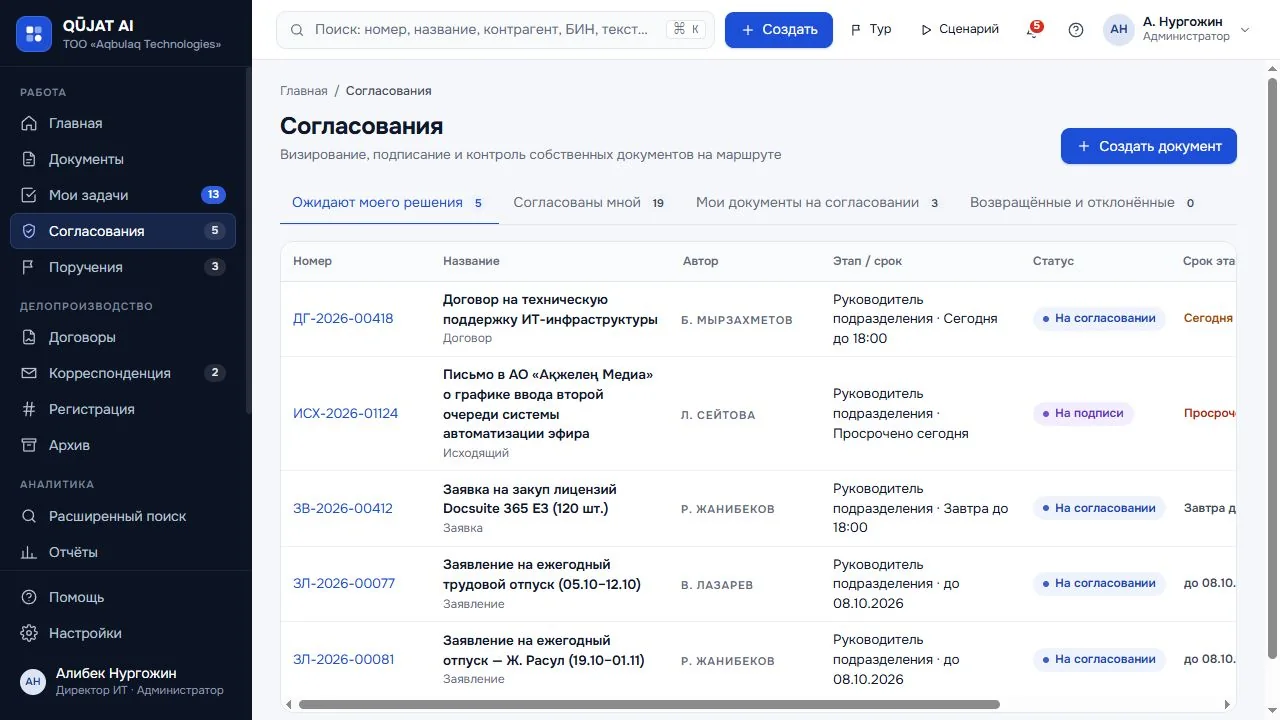
Task: Open Отчёты in the sidebar
Action: point(123,552)
